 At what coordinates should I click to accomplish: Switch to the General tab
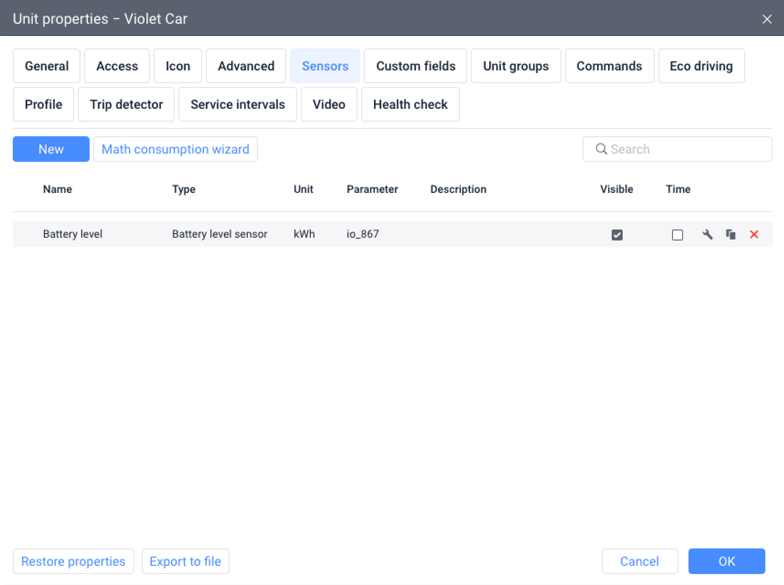[47, 66]
